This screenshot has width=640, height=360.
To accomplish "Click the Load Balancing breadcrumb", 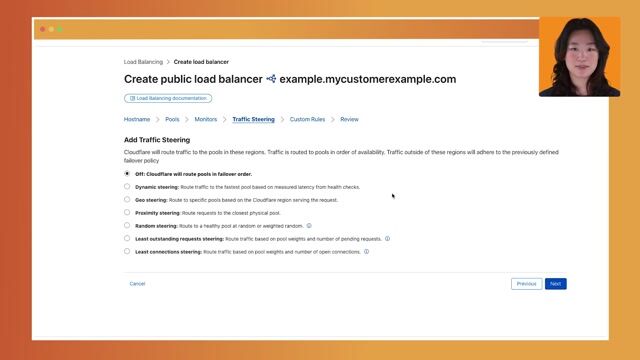I will click(x=143, y=62).
